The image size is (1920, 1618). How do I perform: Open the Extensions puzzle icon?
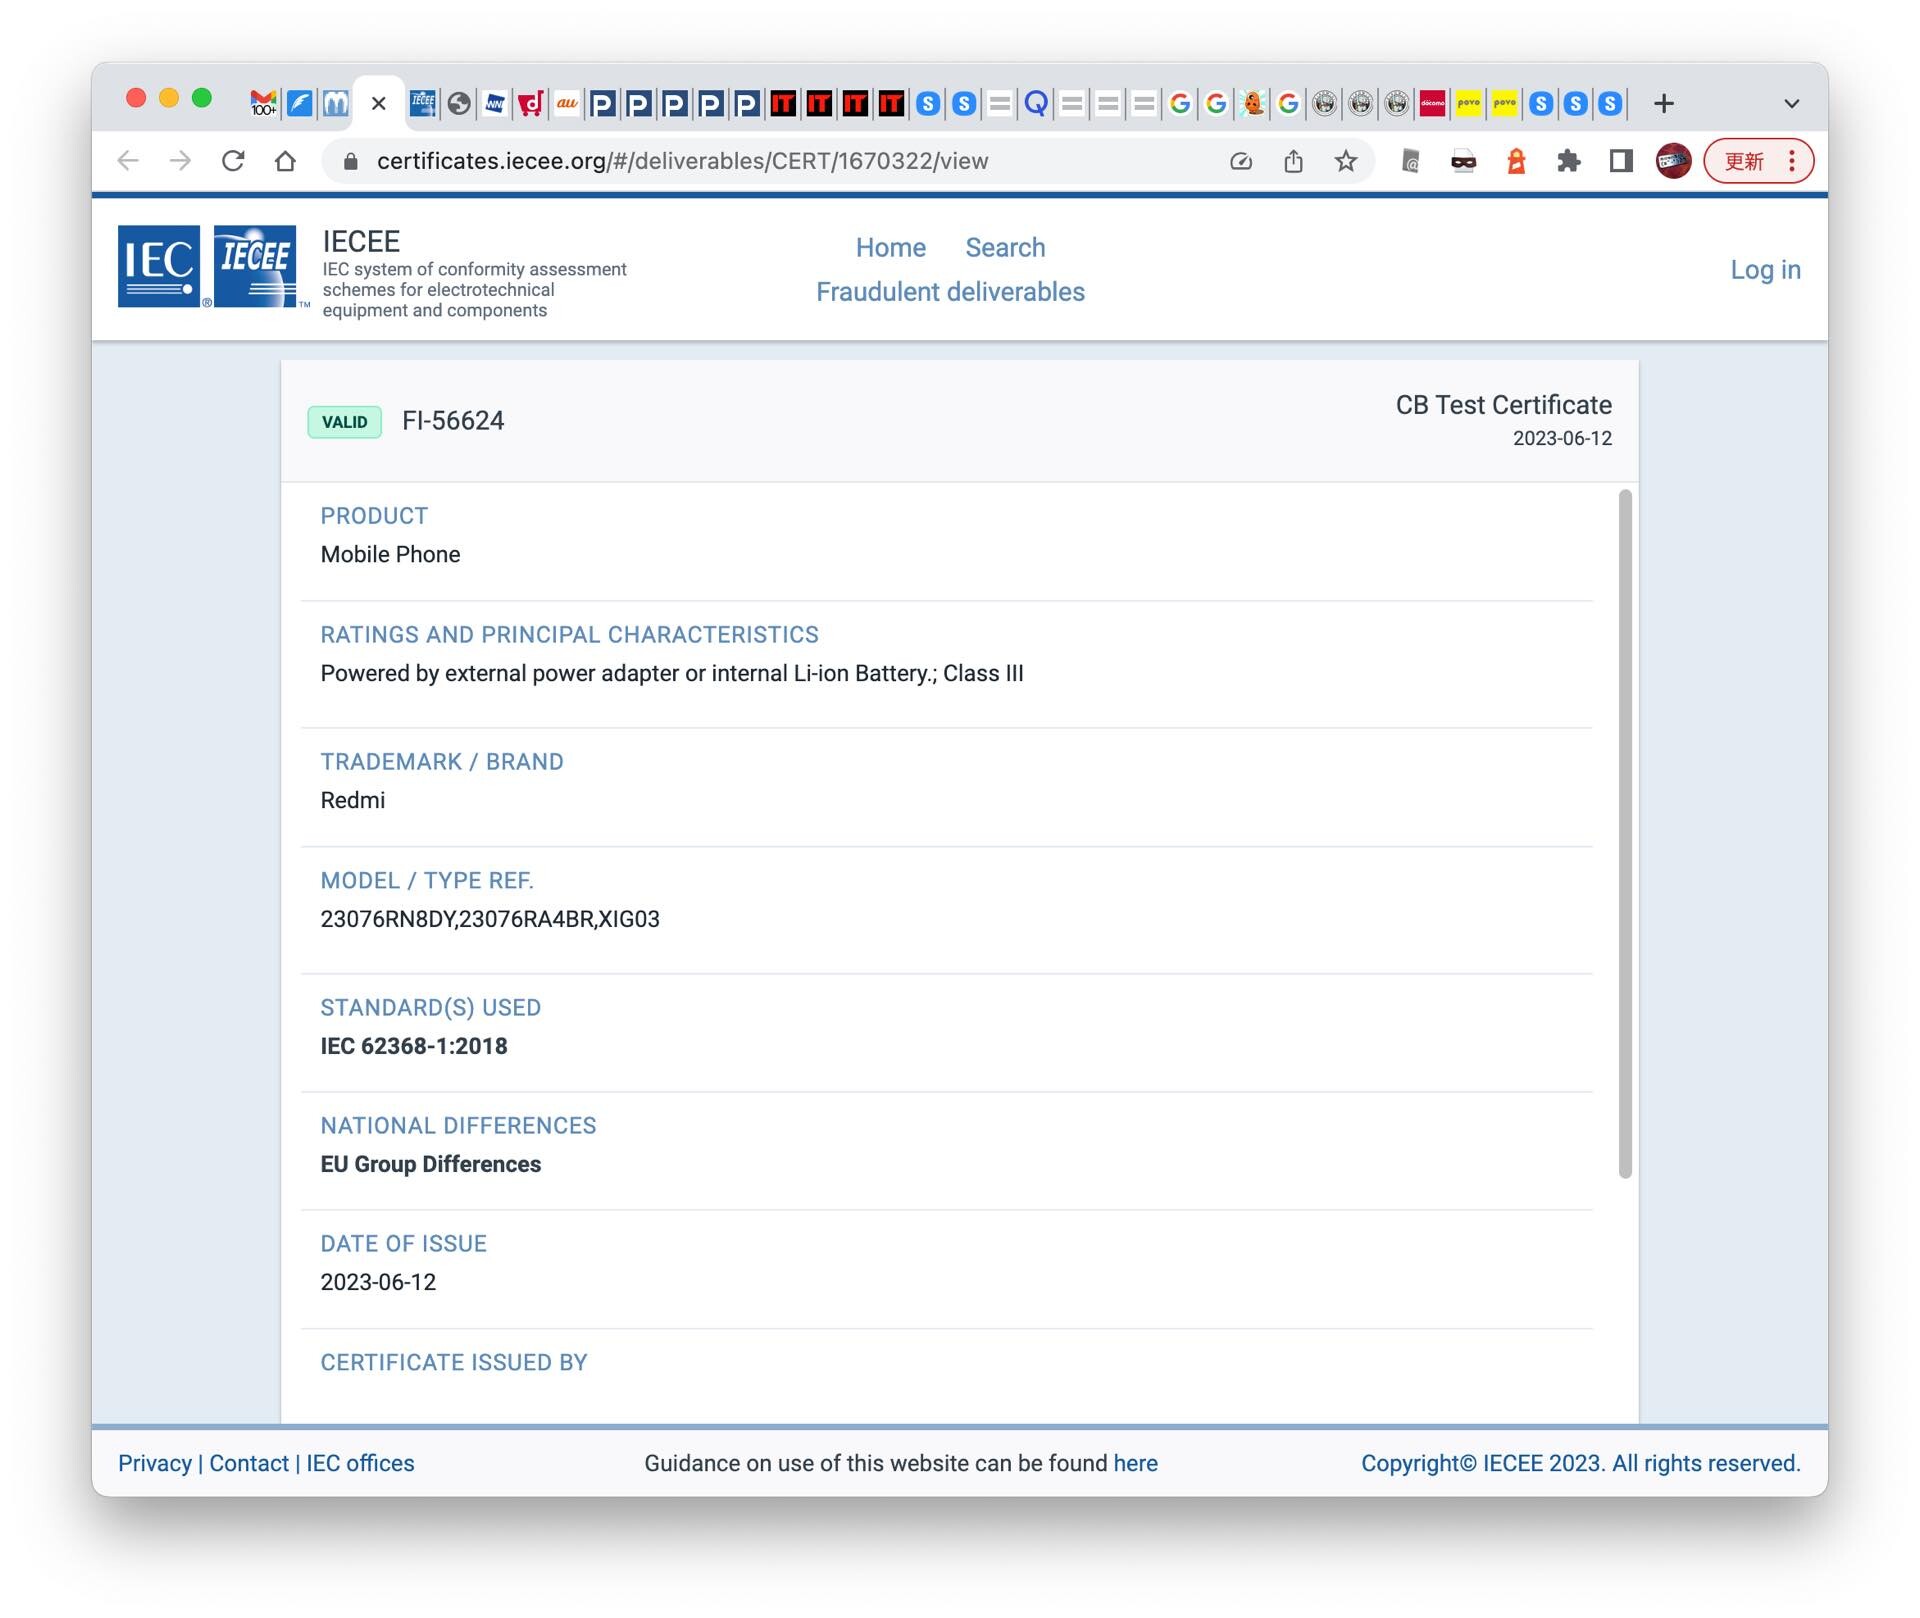pos(1568,161)
